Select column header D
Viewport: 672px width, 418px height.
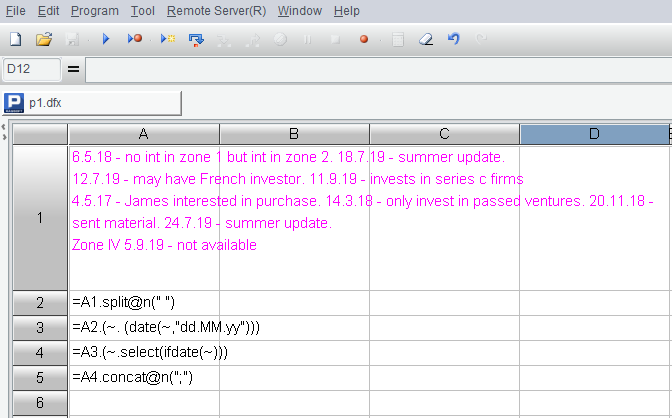point(593,134)
